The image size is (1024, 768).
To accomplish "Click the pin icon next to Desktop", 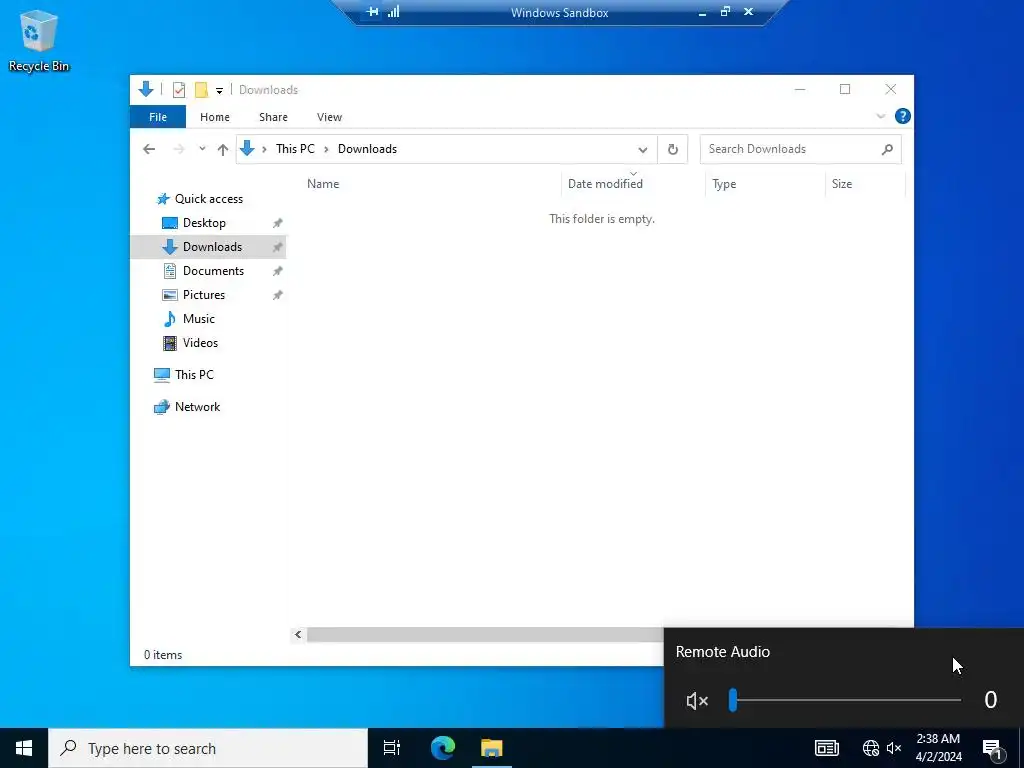I will tap(278, 223).
